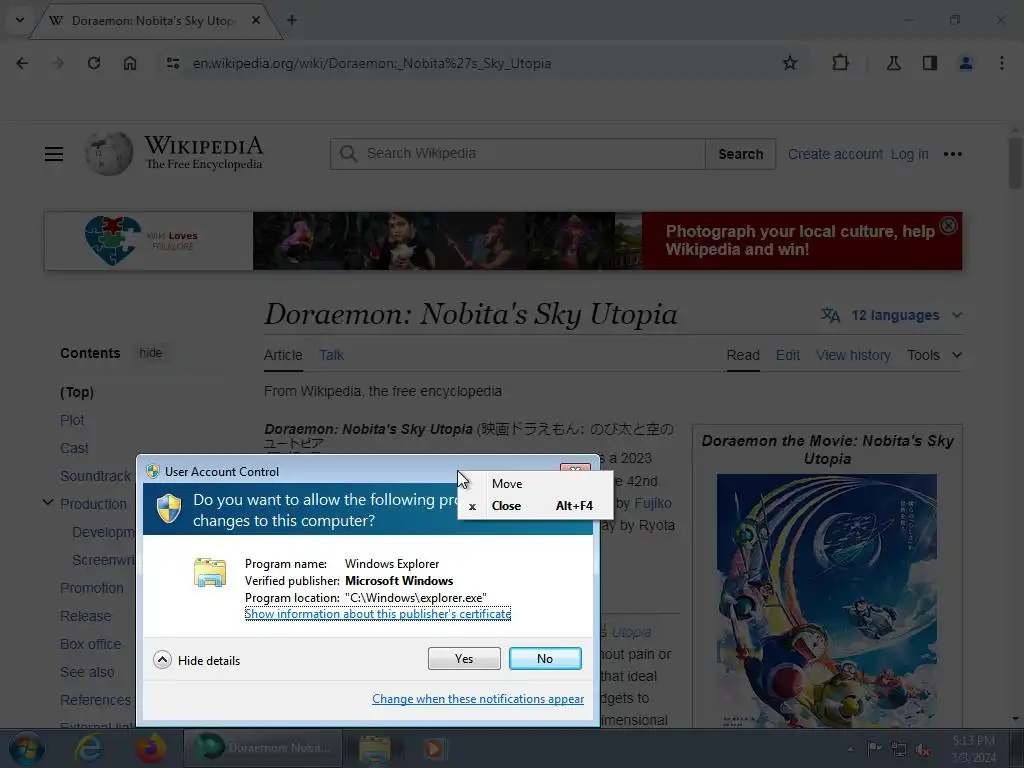Switch to the Article tab

tap(283, 355)
